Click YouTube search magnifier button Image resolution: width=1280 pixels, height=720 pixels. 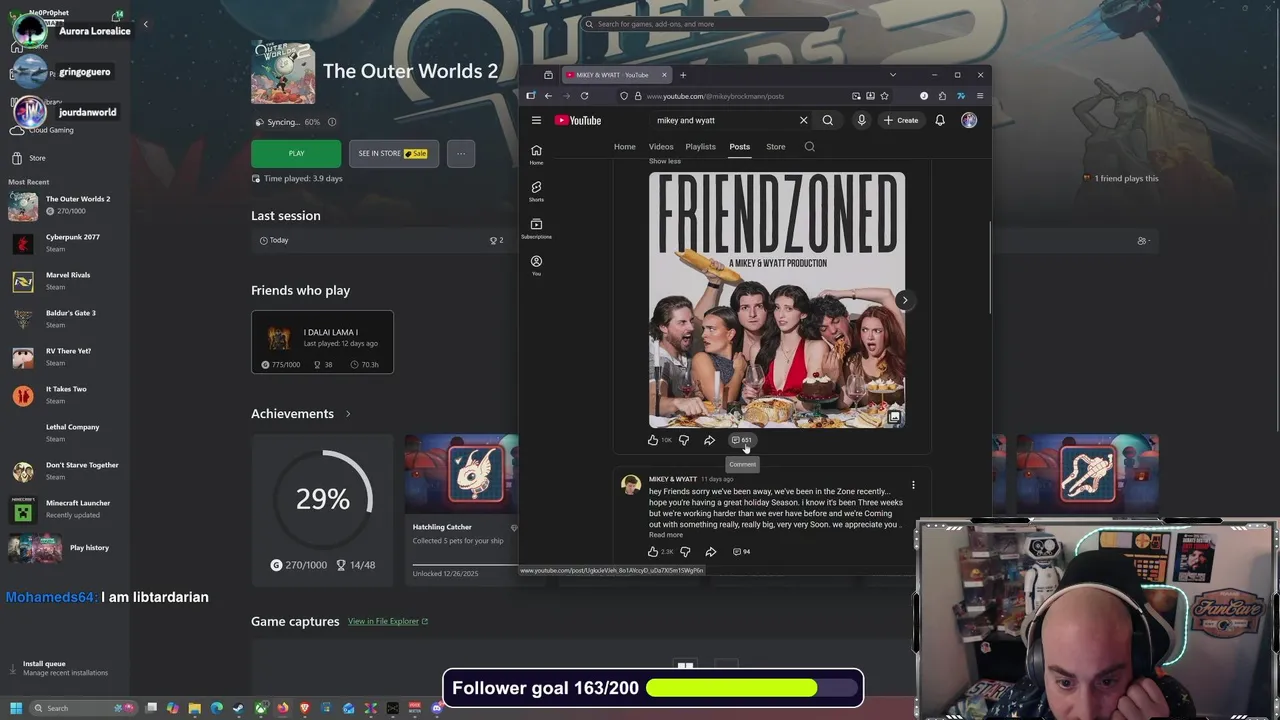coord(828,120)
